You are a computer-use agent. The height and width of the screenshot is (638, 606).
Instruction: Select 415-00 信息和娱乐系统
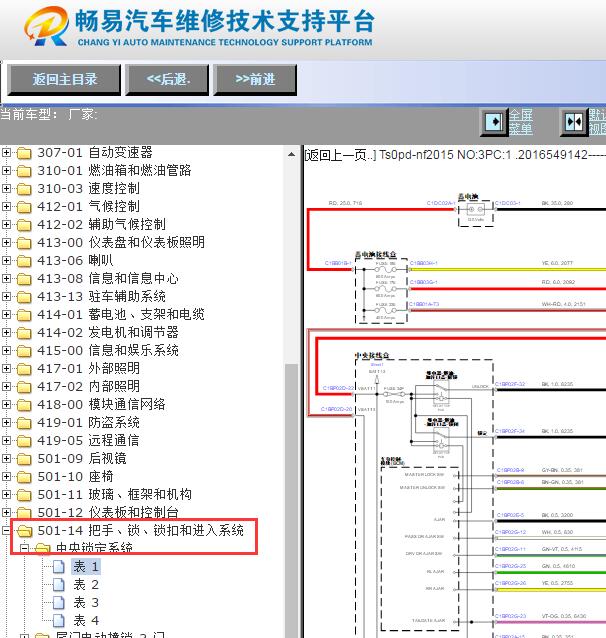click(108, 350)
